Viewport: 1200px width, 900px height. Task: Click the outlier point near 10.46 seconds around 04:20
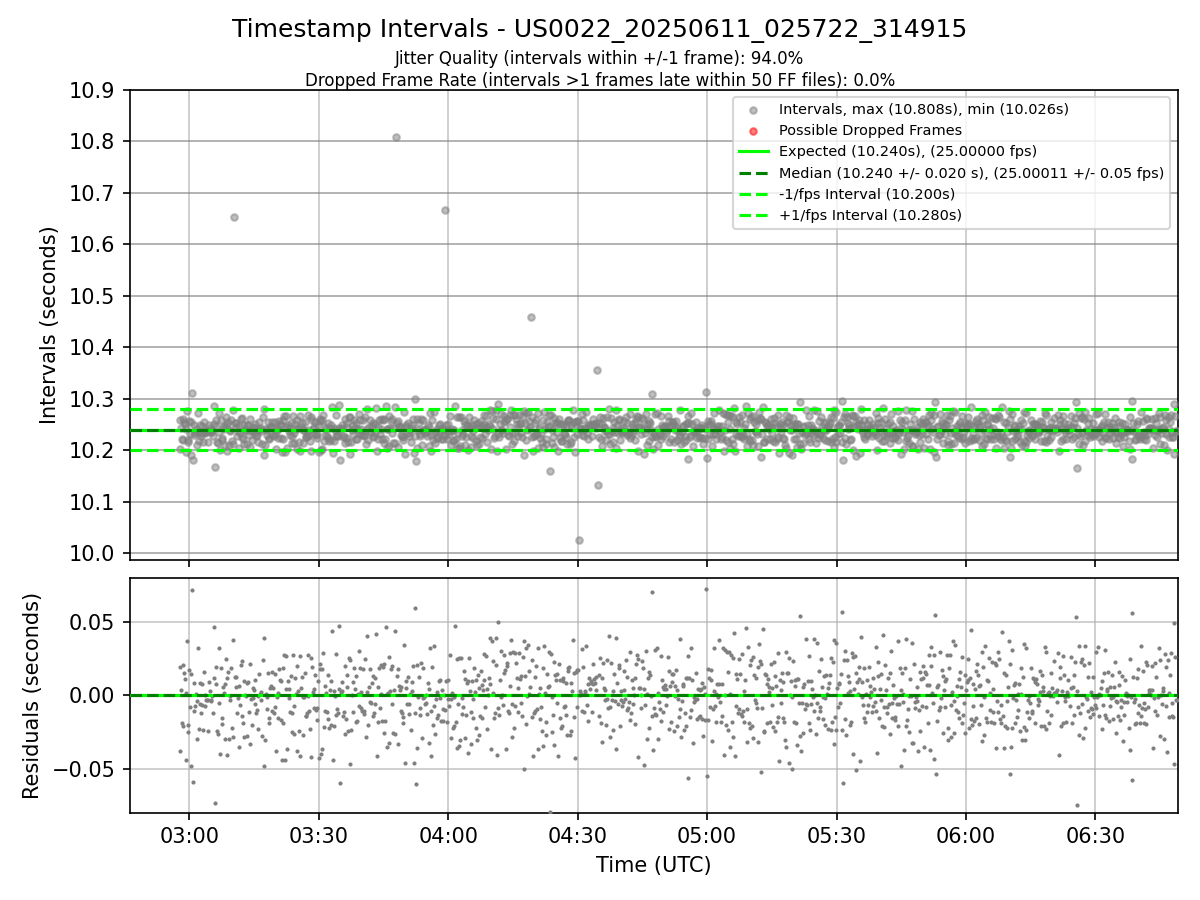point(531,317)
